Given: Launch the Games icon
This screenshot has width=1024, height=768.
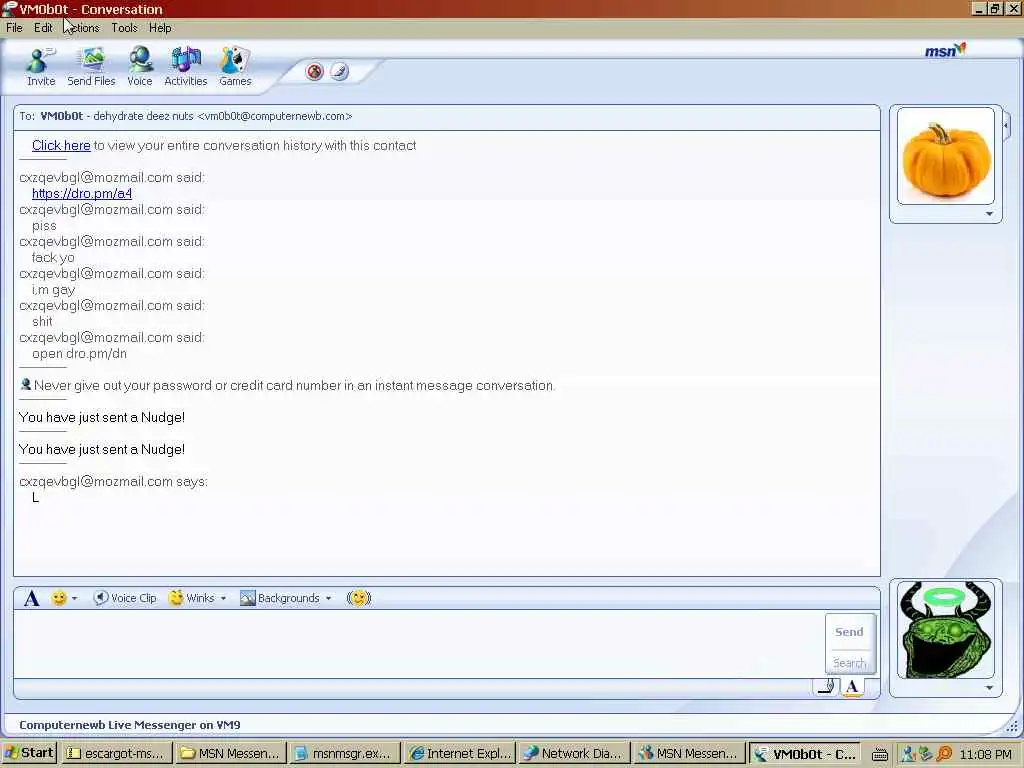Looking at the screenshot, I should (235, 67).
